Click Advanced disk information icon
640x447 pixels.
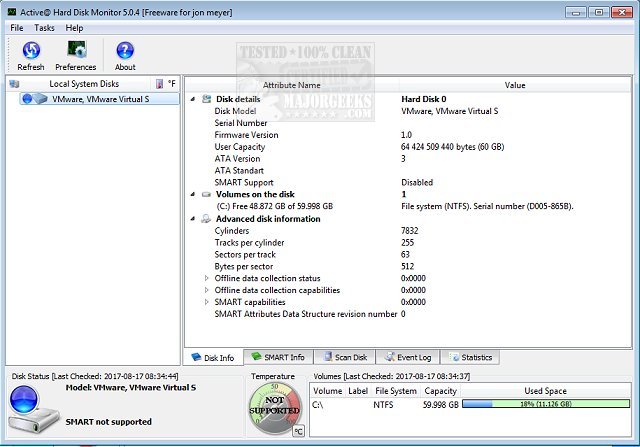[x=207, y=219]
